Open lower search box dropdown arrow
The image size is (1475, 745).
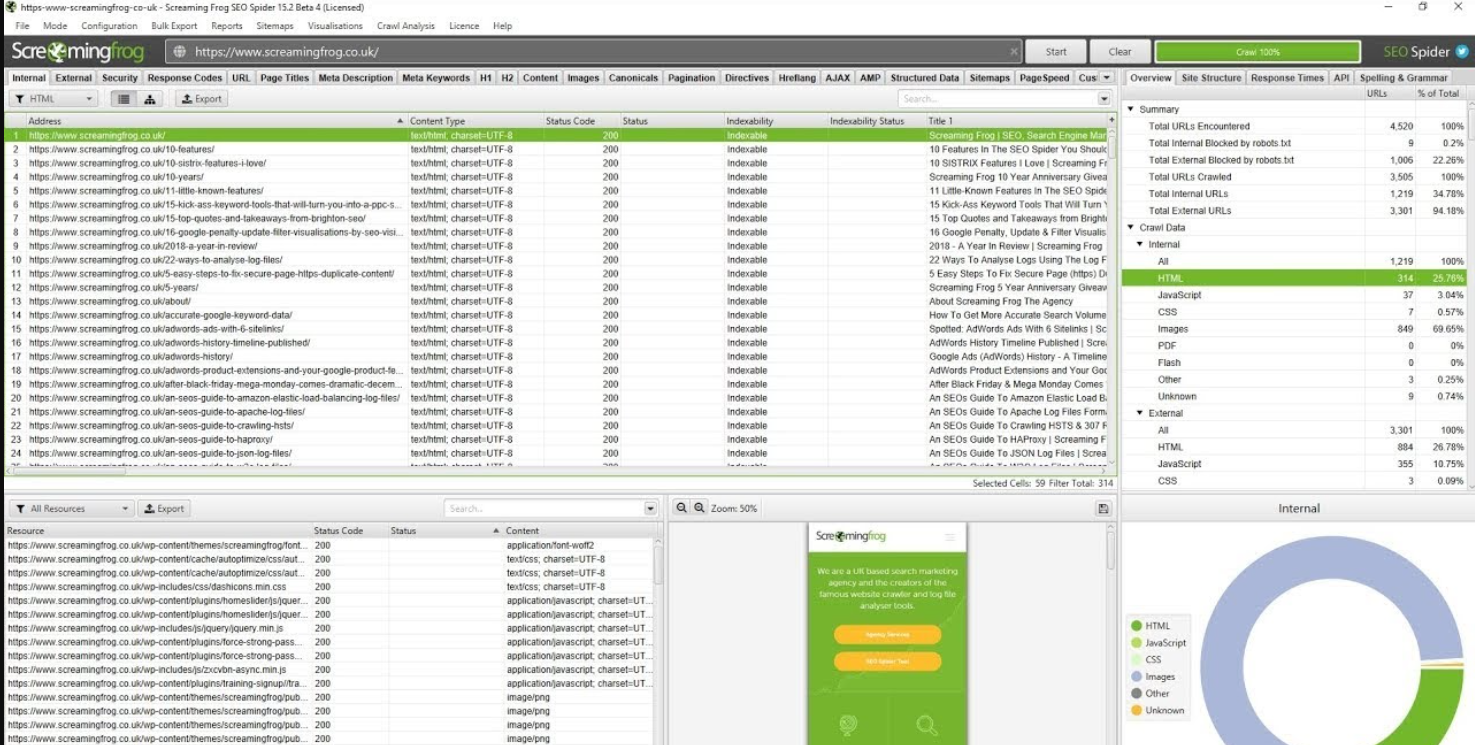(x=650, y=508)
